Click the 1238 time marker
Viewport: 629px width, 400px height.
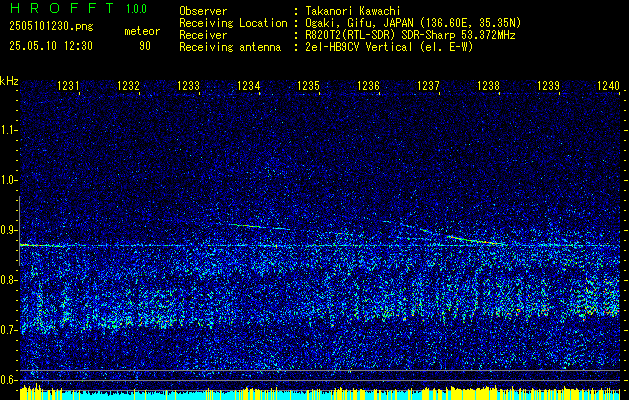coord(489,85)
